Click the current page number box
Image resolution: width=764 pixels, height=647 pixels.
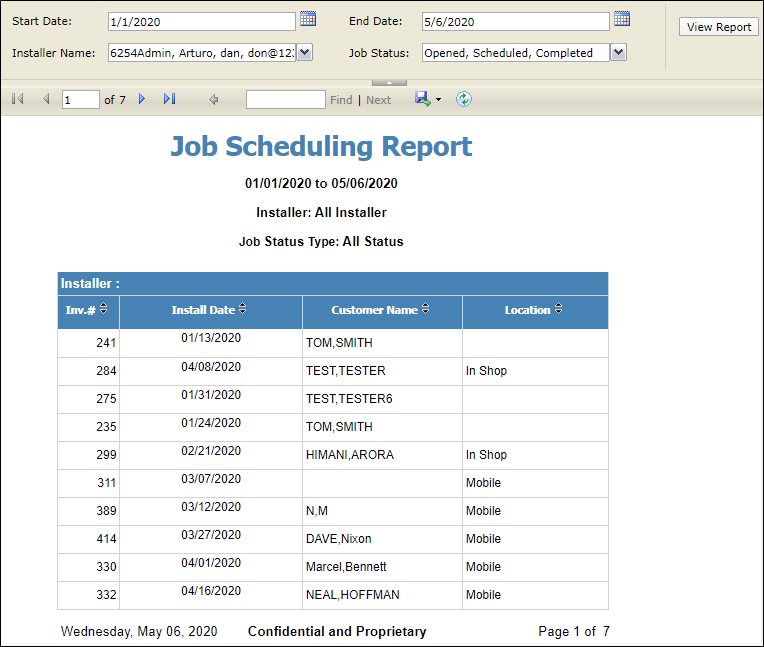tap(81, 100)
